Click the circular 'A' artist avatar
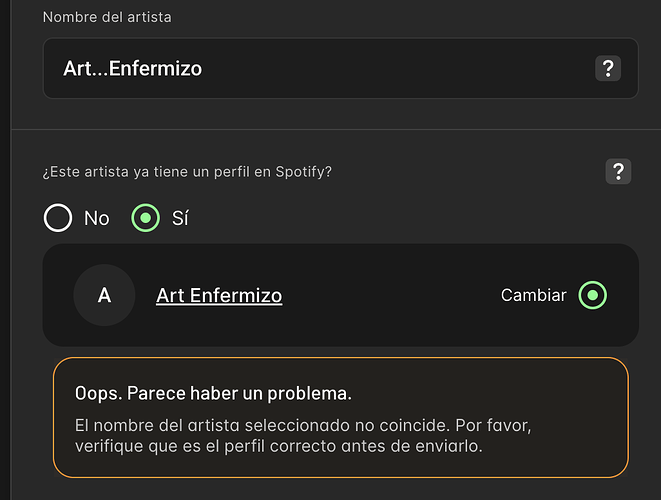Image resolution: width=661 pixels, height=500 pixels. coord(104,295)
